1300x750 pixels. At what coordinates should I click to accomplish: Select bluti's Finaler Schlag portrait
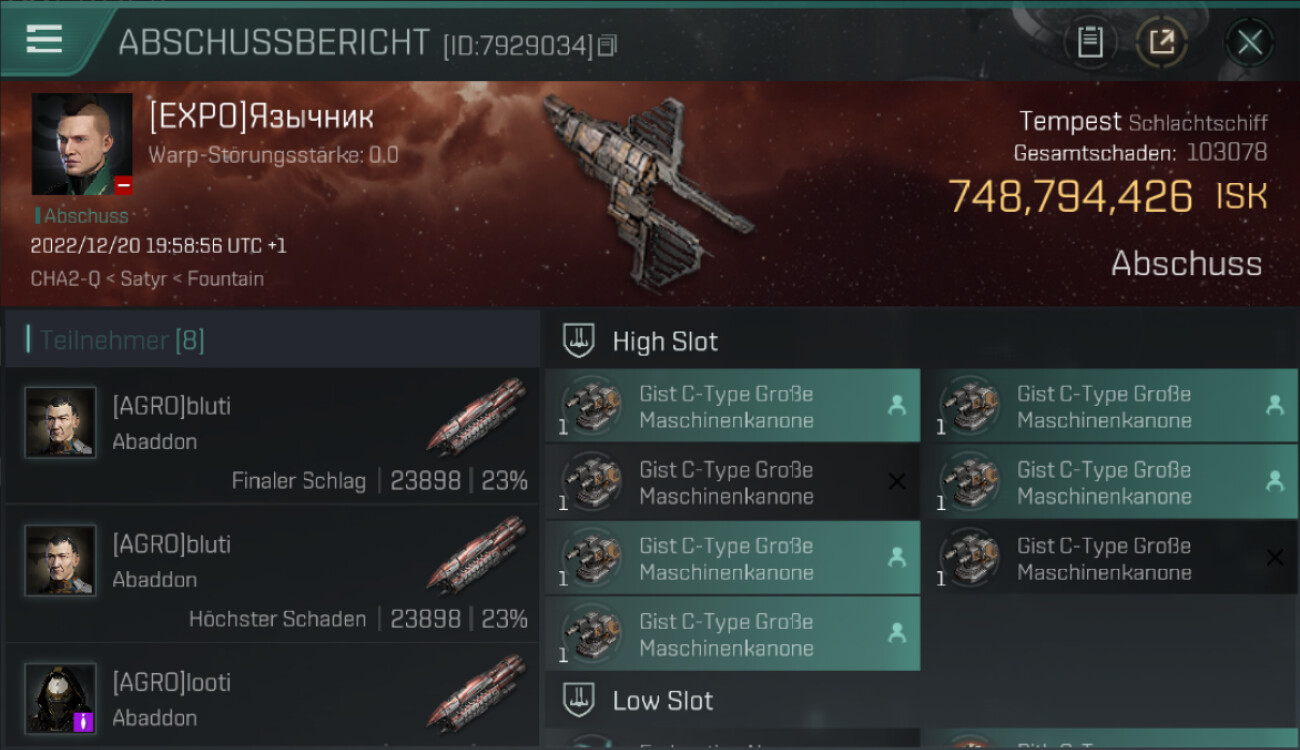coord(61,422)
